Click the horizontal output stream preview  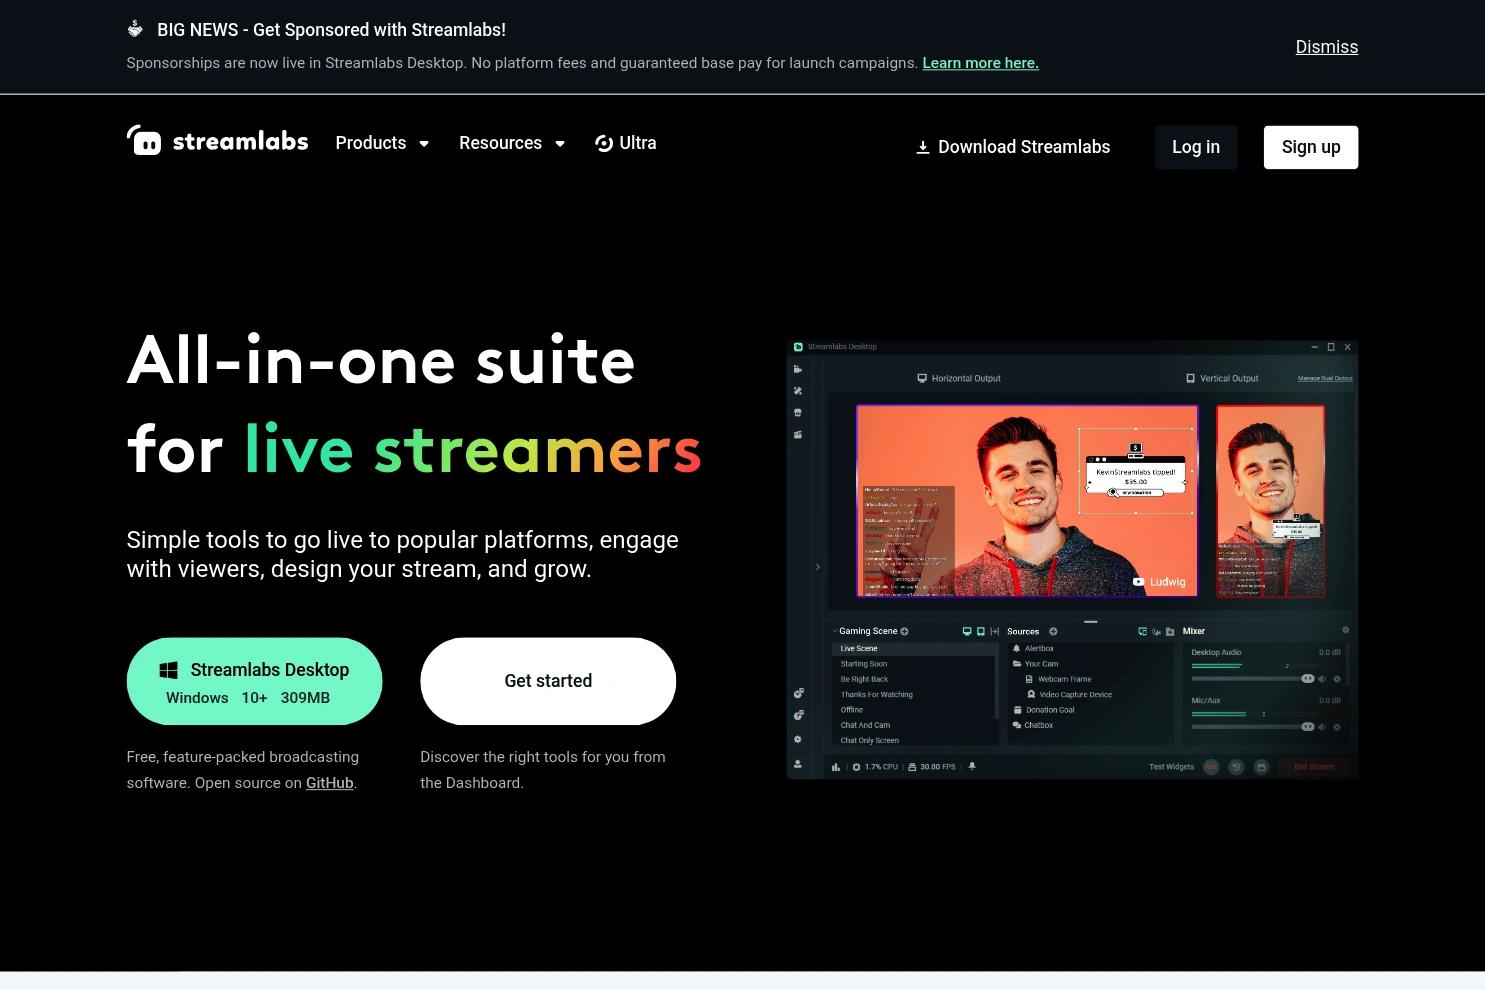[x=1027, y=500]
